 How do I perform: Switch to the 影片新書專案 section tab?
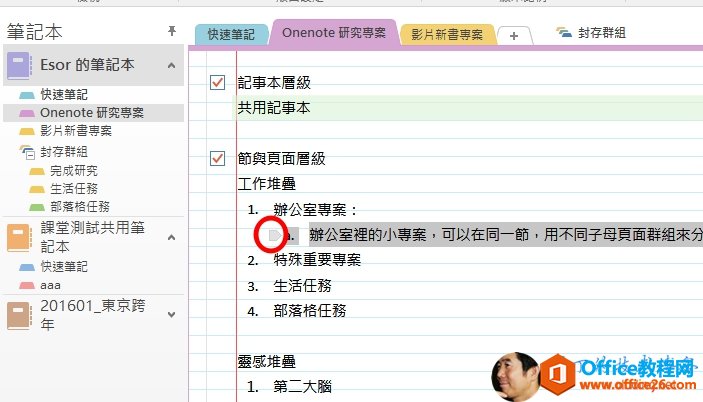pos(447,35)
